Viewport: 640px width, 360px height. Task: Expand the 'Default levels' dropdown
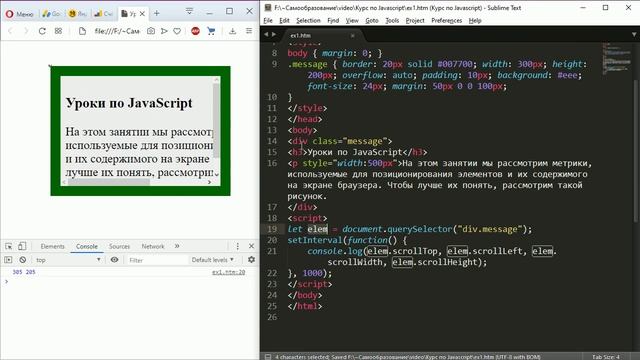point(213,260)
